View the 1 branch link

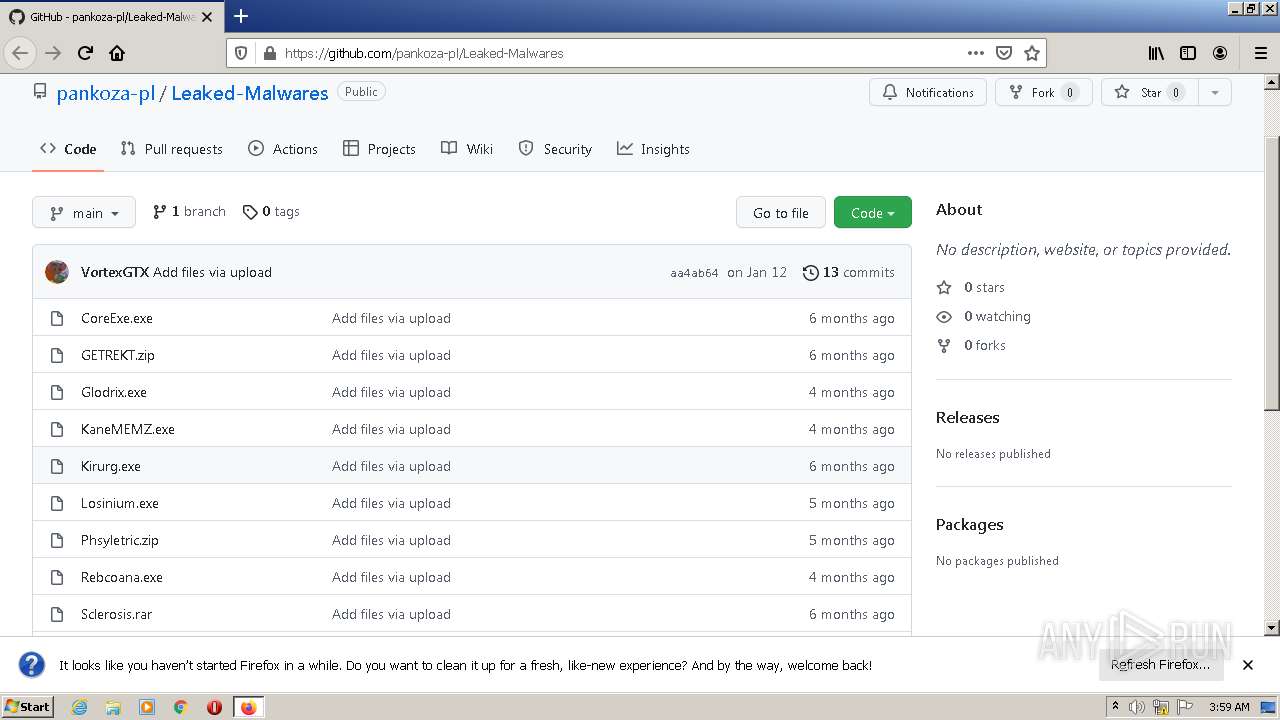pos(189,212)
